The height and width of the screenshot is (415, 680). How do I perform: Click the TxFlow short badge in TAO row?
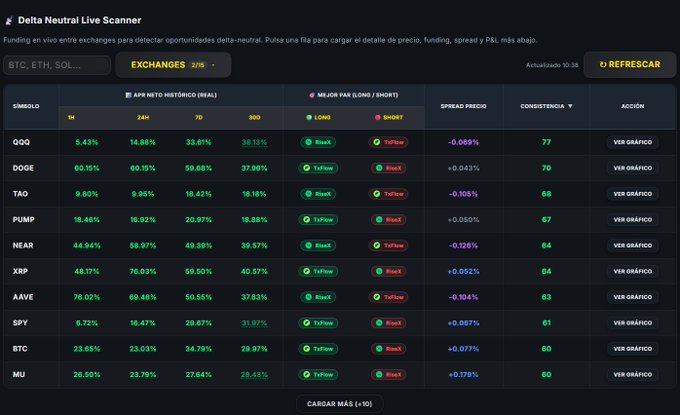point(388,194)
